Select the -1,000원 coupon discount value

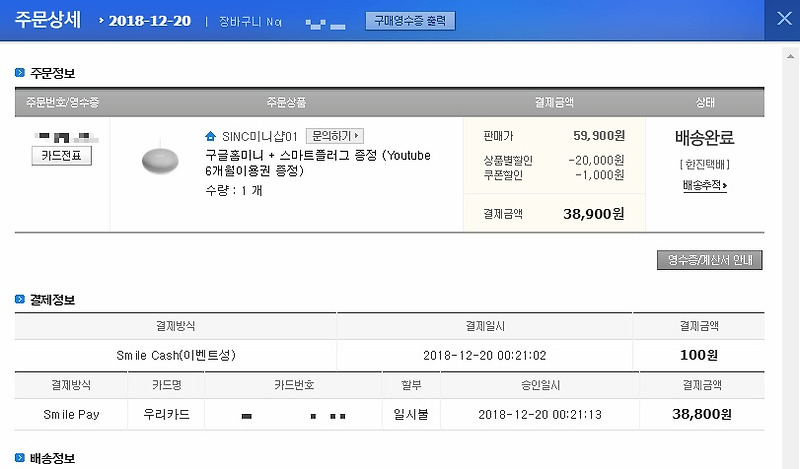coord(599,175)
